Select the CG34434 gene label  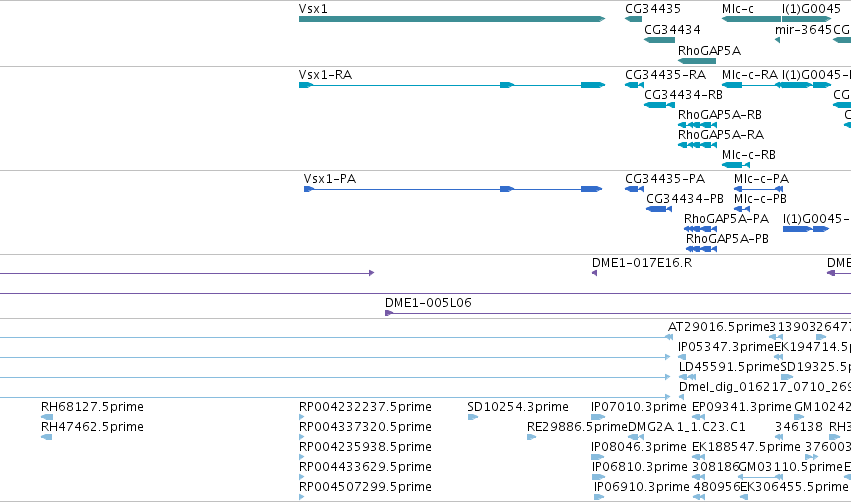click(672, 29)
